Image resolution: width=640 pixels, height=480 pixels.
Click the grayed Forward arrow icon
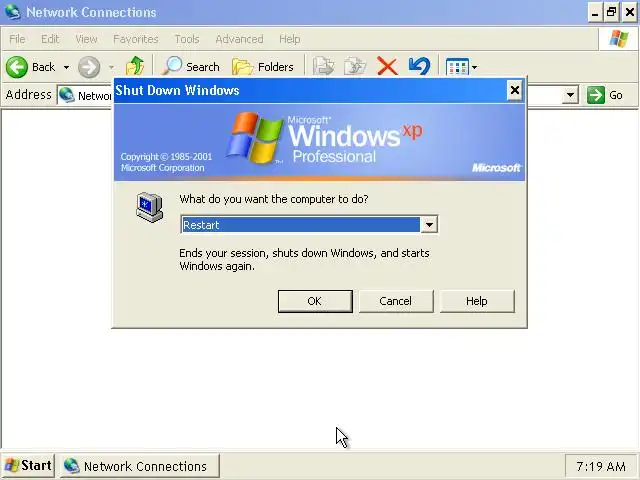click(89, 67)
